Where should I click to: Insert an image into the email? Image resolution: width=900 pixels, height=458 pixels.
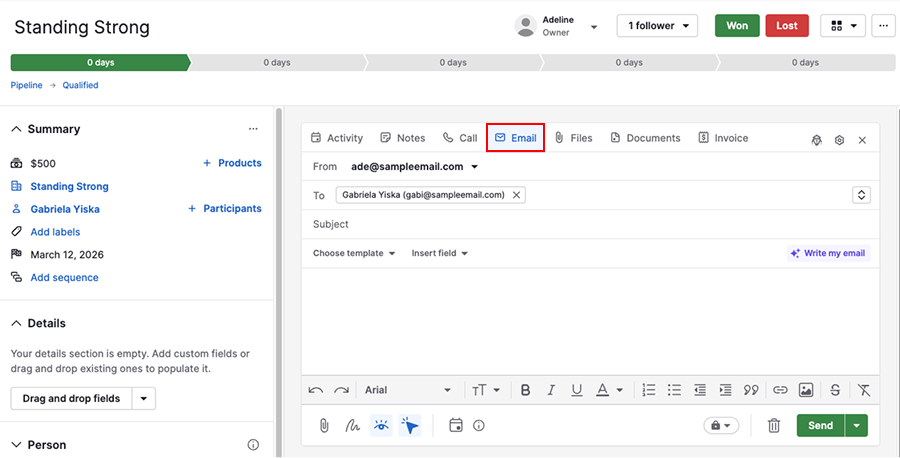pyautogui.click(x=806, y=390)
